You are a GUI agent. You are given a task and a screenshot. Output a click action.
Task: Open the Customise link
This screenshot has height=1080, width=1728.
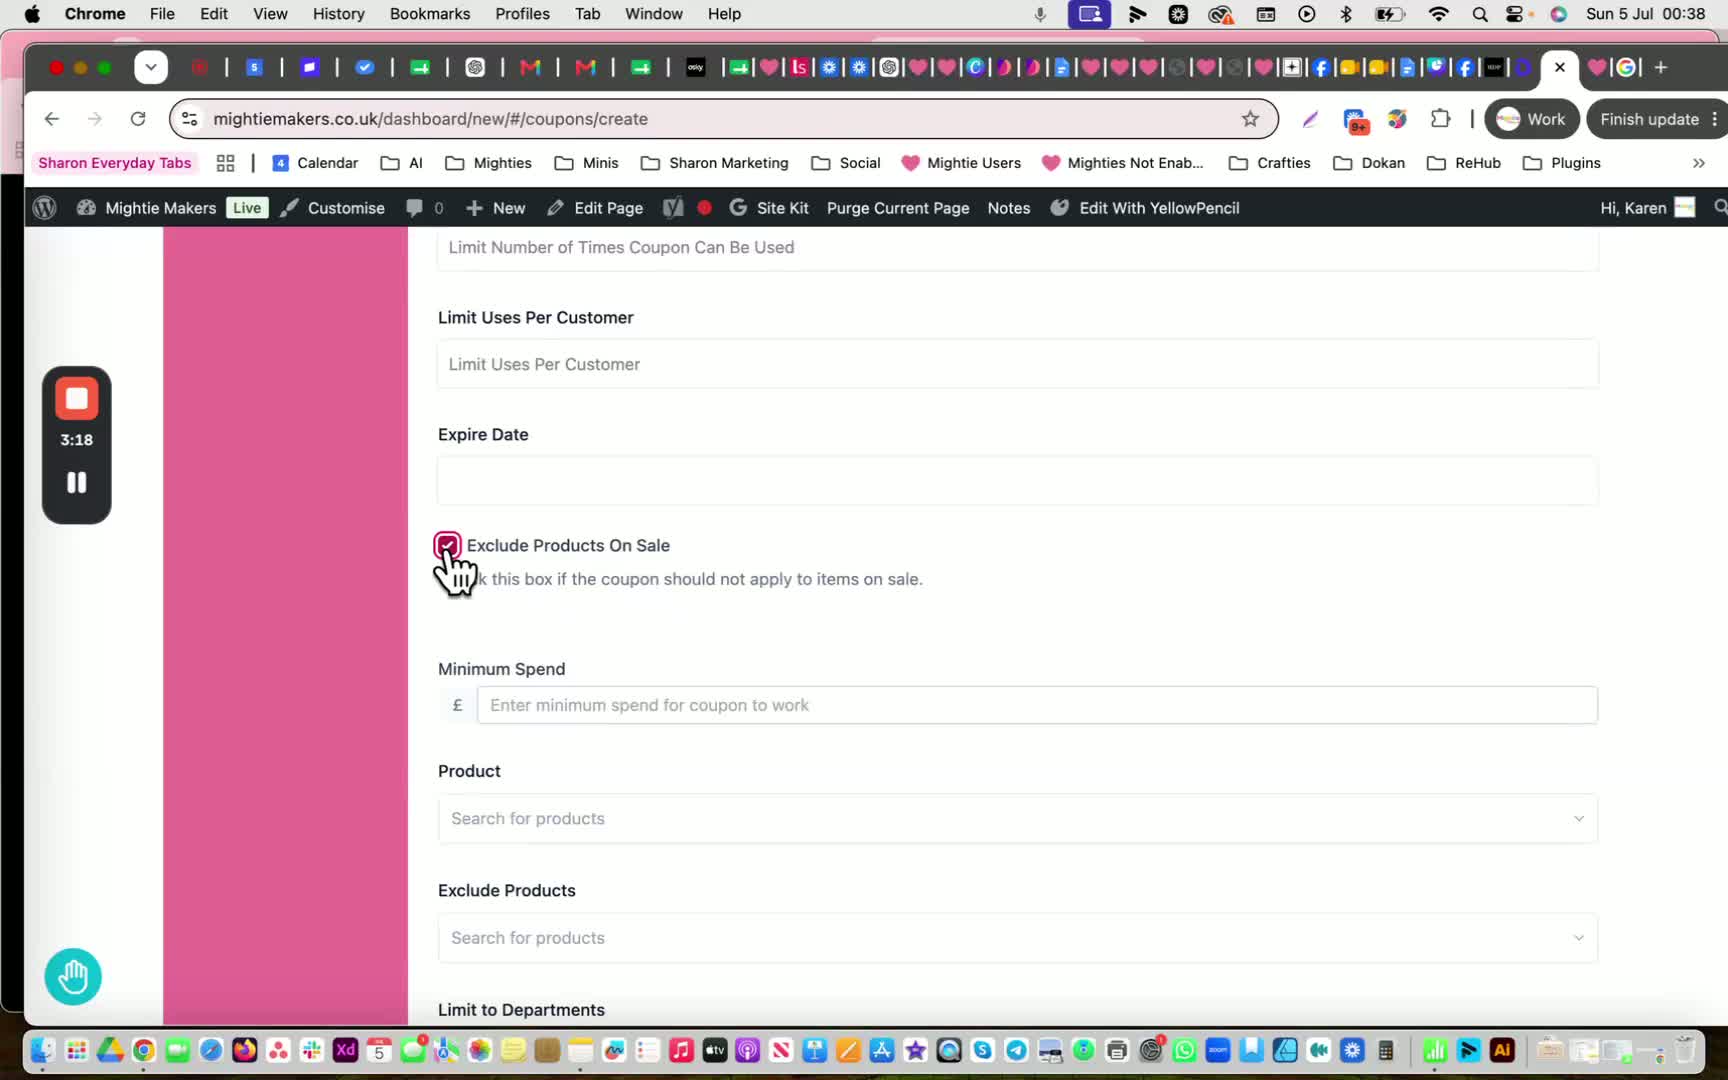click(333, 208)
